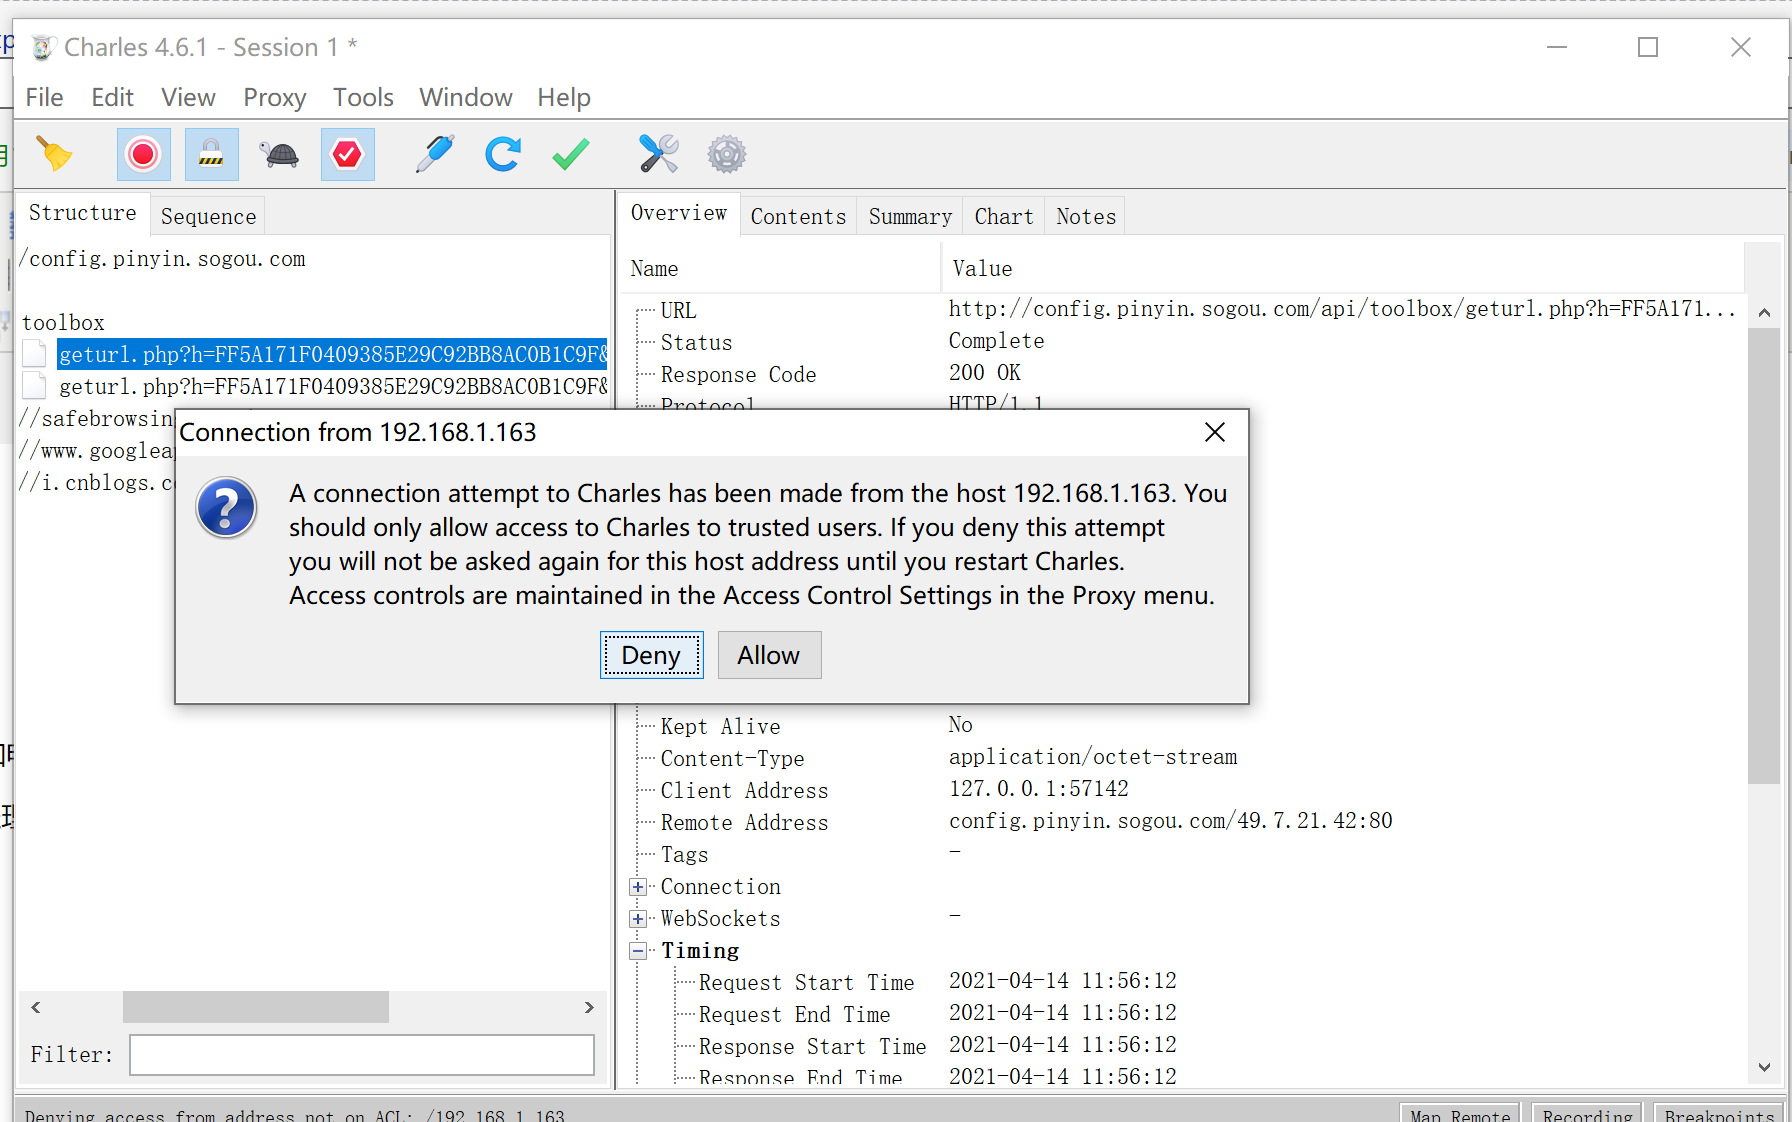
Task: Select the Kept Alive row
Action: click(1185, 726)
